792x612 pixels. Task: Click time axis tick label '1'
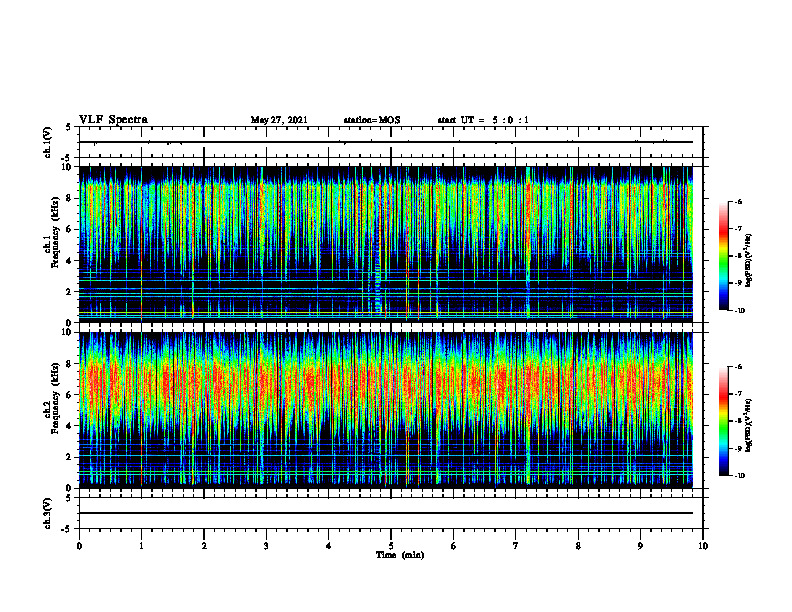tap(141, 546)
